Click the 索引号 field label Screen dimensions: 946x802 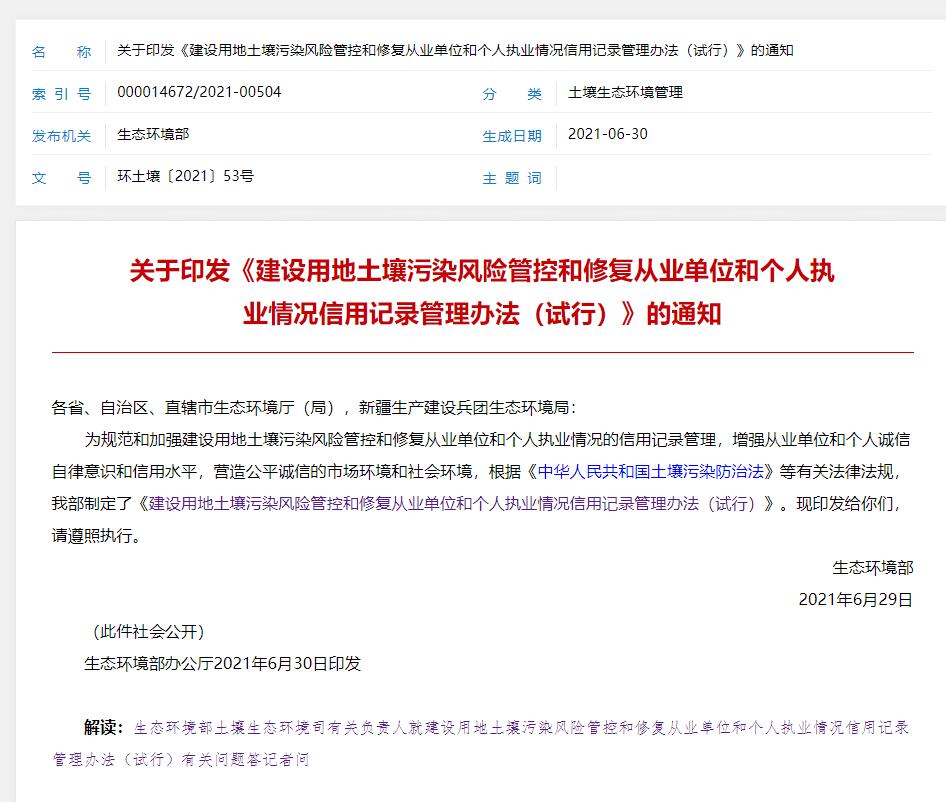62,94
